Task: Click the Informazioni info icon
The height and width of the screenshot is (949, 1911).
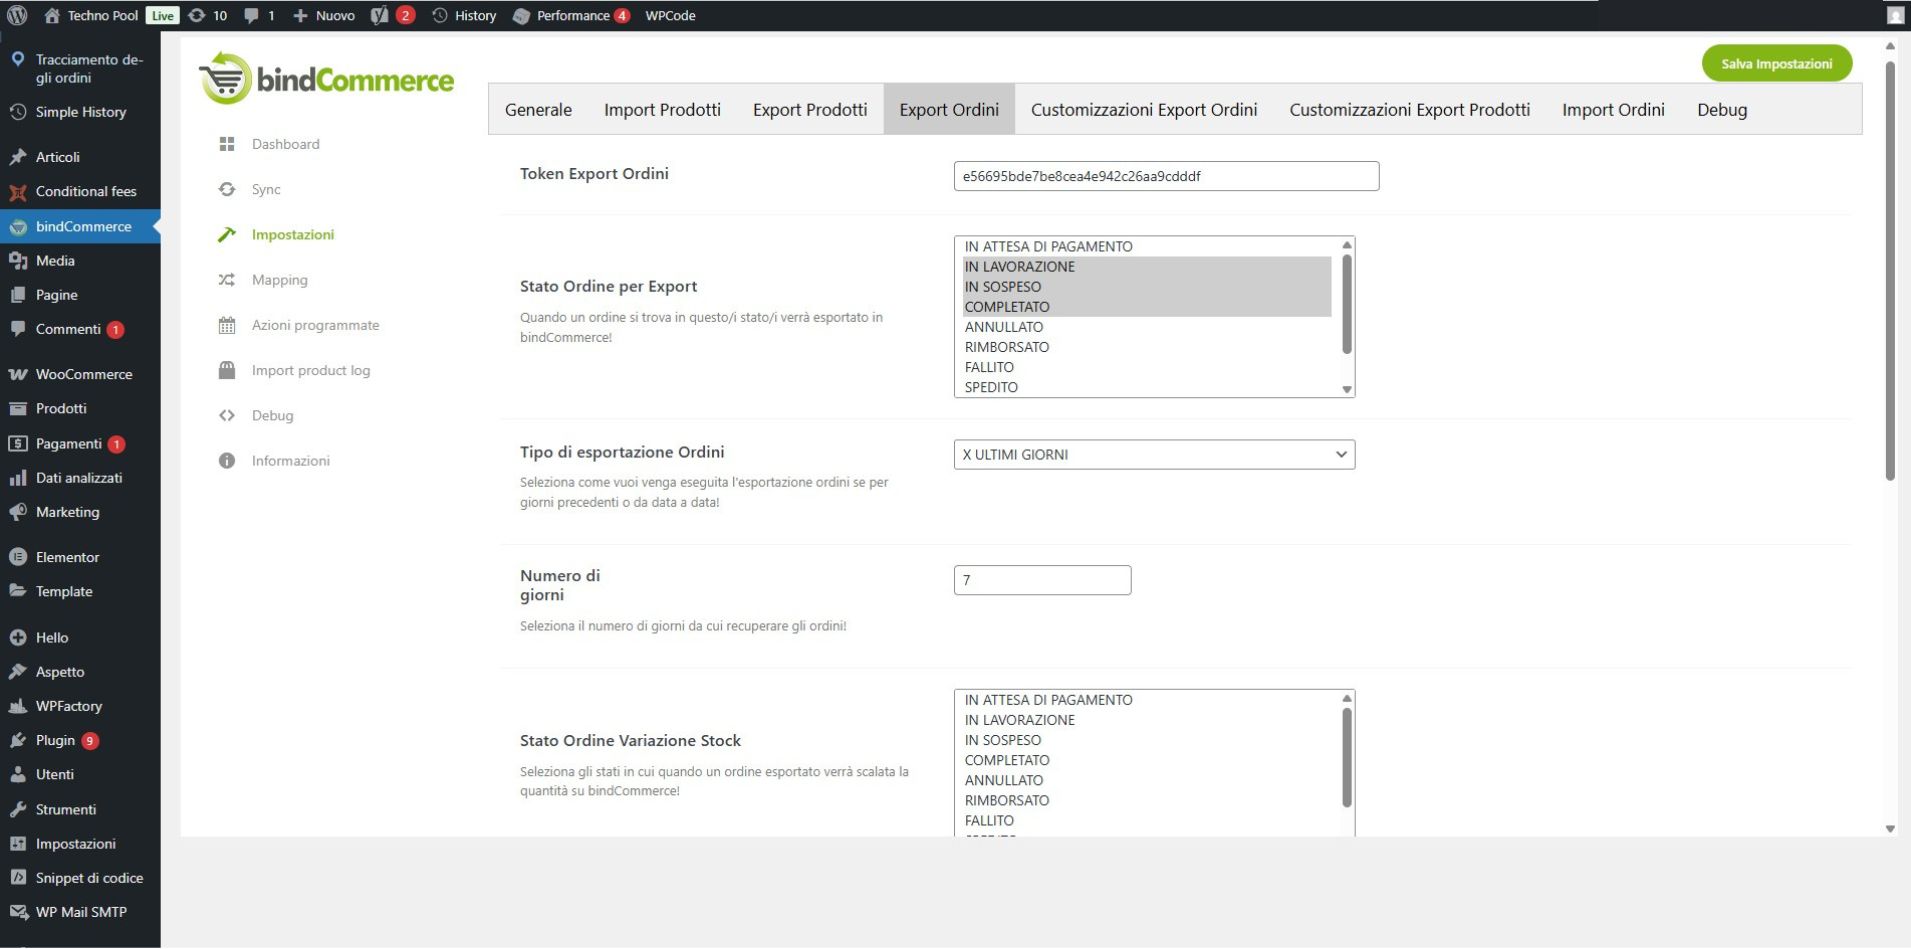Action: 227,461
